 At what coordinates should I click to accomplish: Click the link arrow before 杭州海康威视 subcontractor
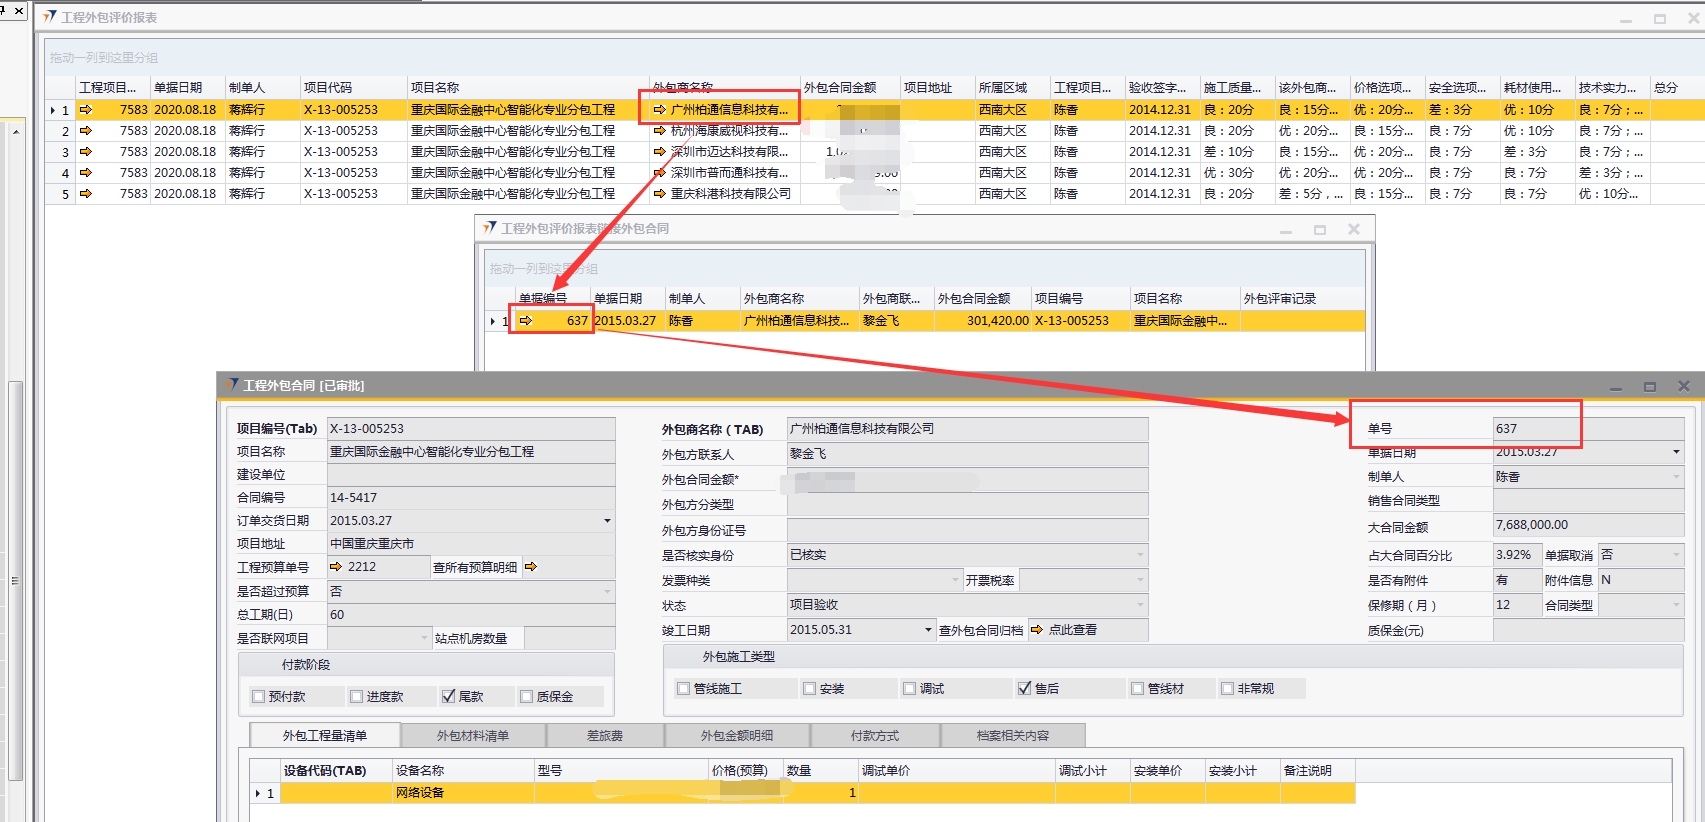coord(659,131)
